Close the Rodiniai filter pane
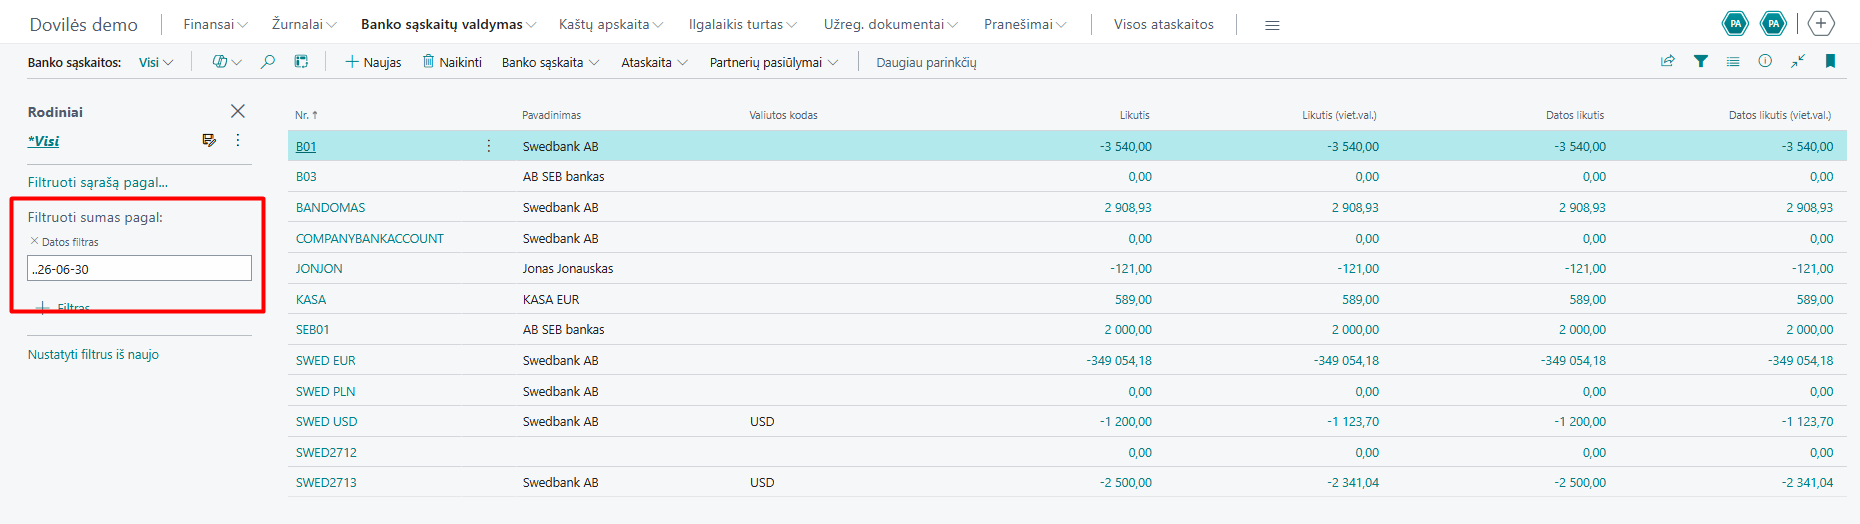The width and height of the screenshot is (1860, 524). [237, 111]
